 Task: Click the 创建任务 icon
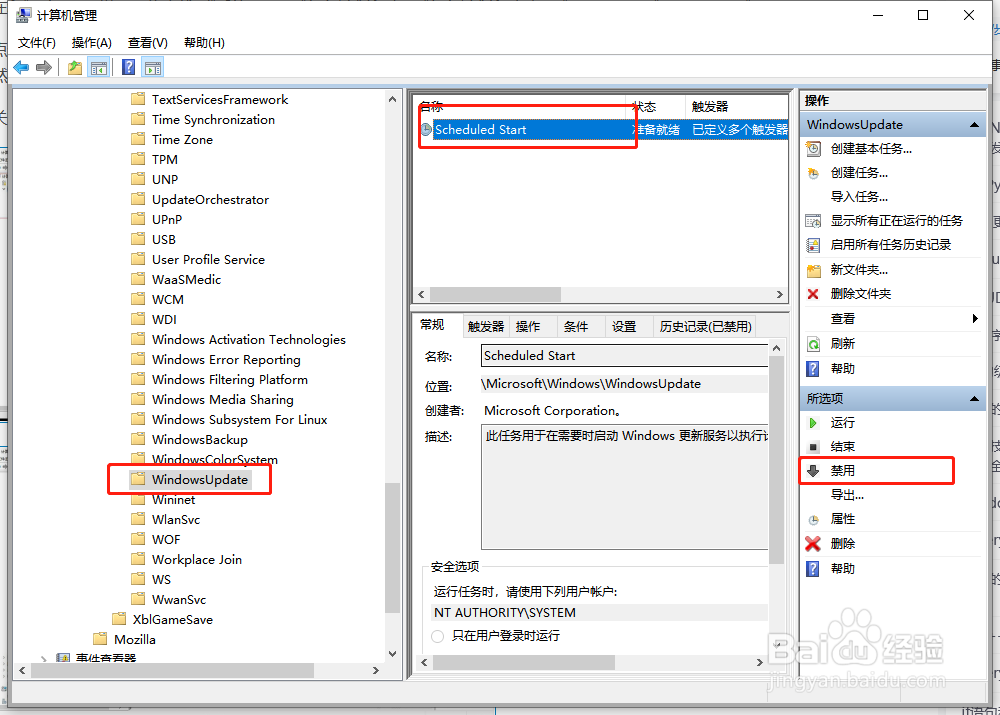coord(813,173)
